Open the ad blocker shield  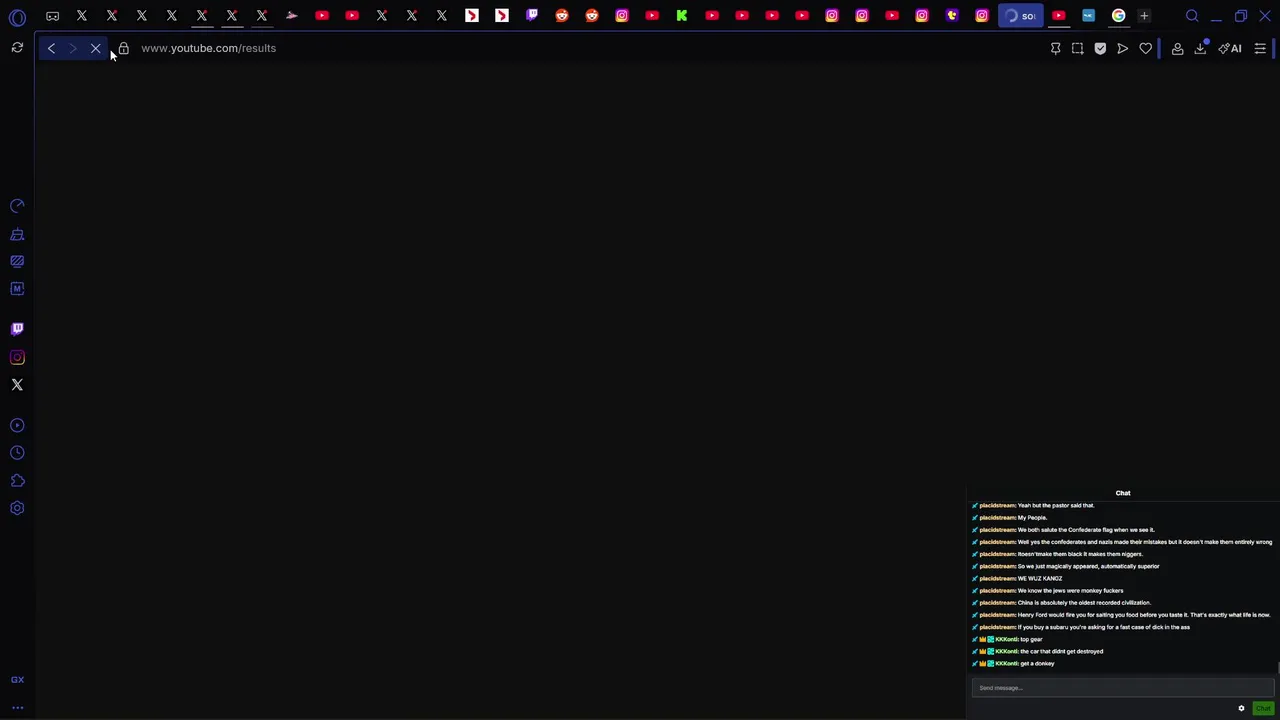coord(1100,48)
